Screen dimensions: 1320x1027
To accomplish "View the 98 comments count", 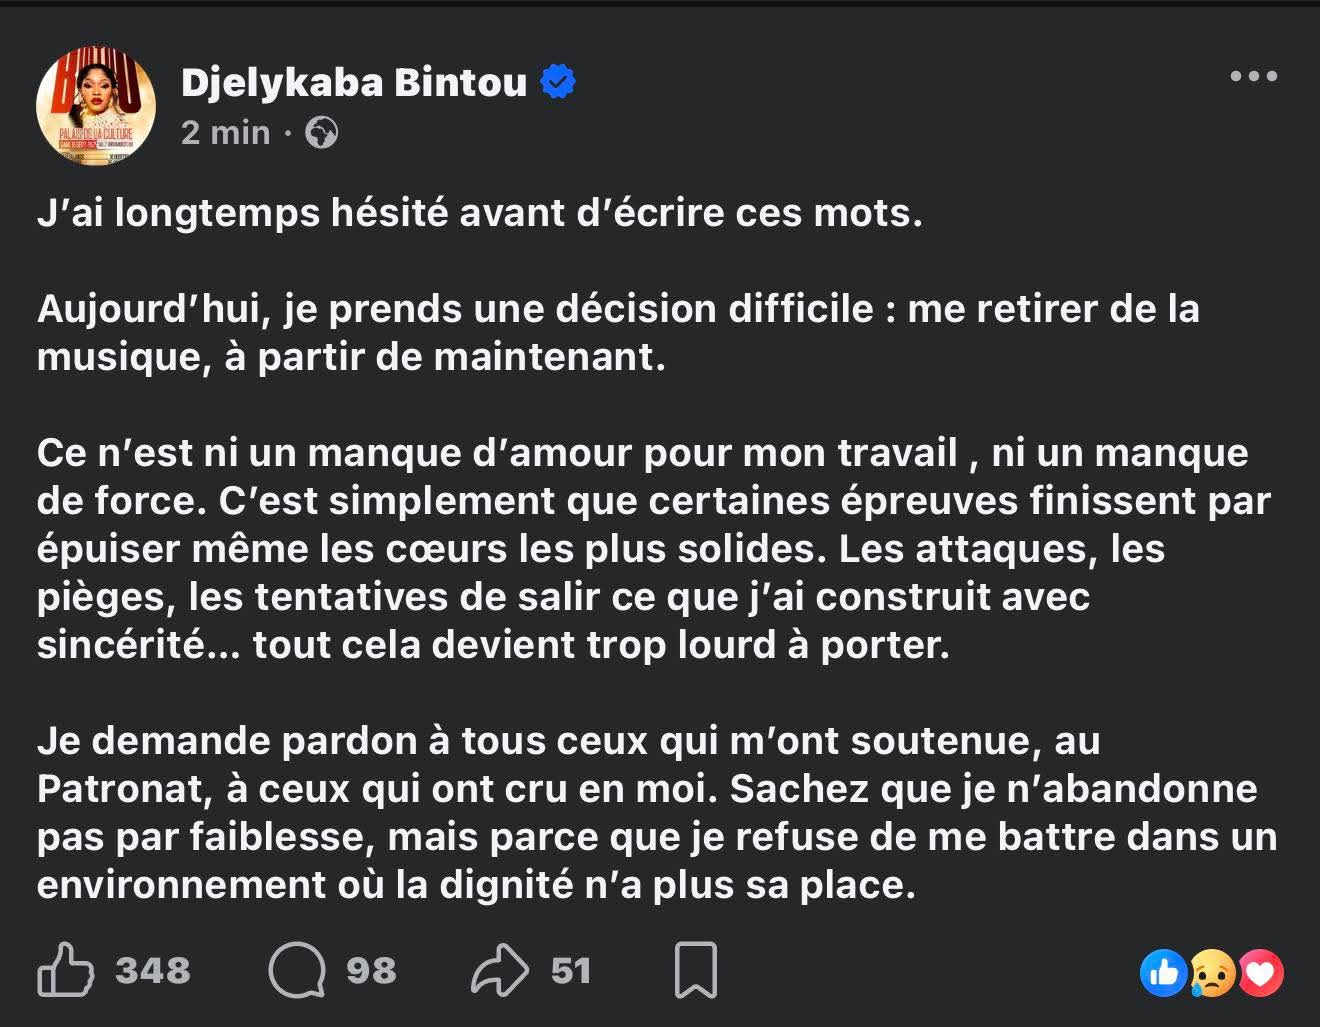I will pyautogui.click(x=371, y=970).
